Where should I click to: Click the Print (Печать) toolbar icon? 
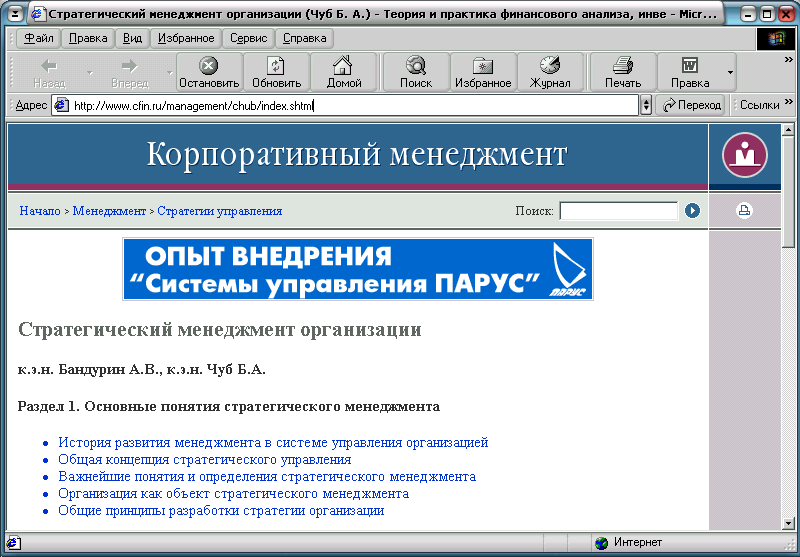tap(623, 71)
